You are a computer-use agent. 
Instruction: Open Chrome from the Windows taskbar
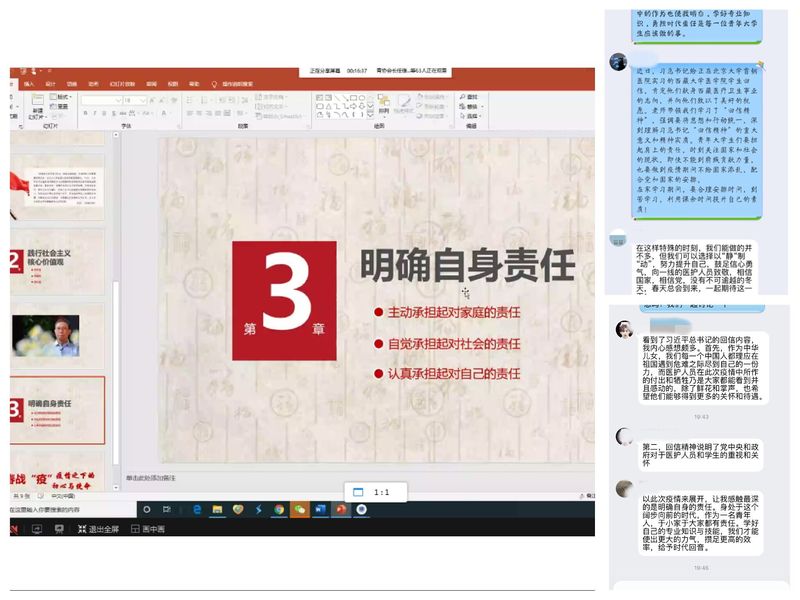[278, 509]
